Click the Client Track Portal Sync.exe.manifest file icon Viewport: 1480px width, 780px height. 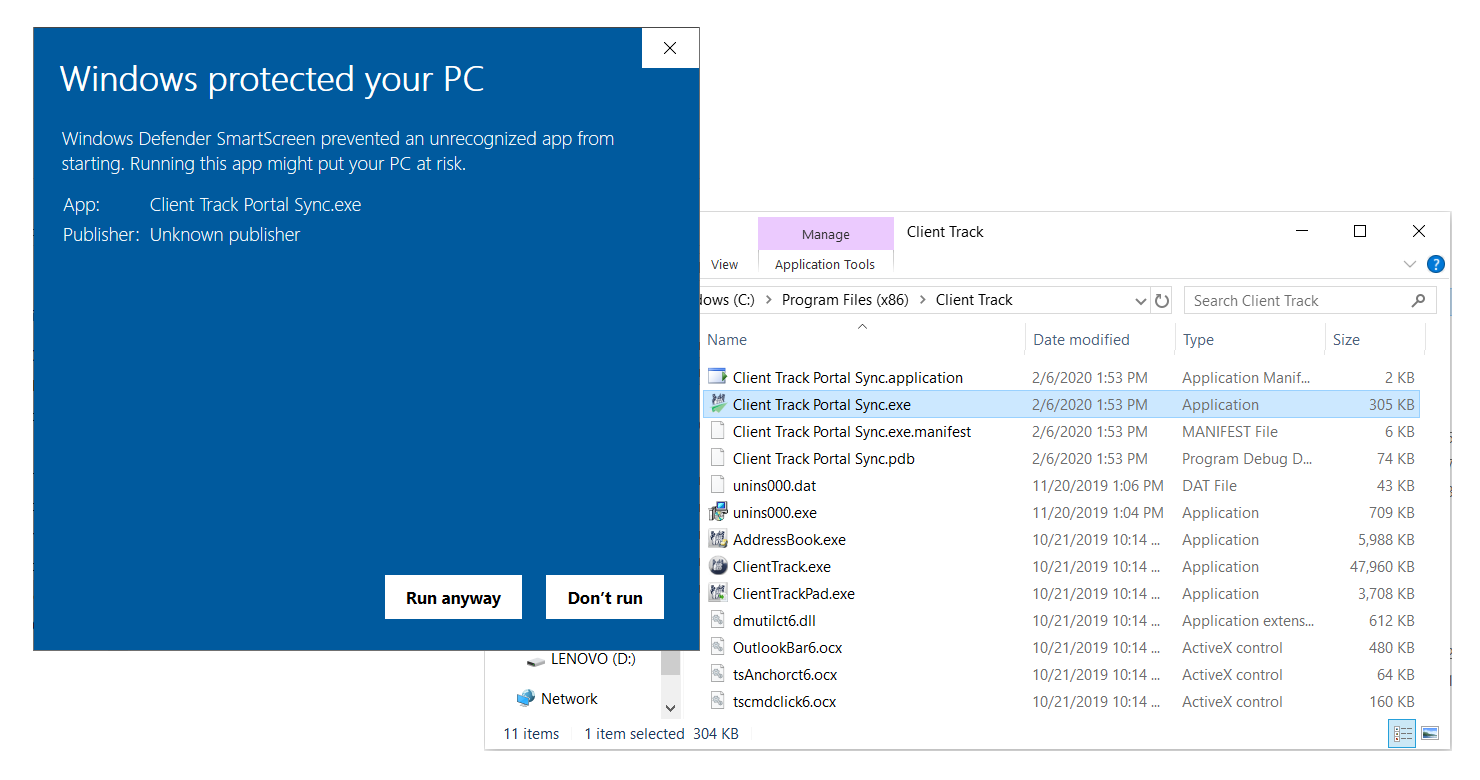tap(717, 431)
